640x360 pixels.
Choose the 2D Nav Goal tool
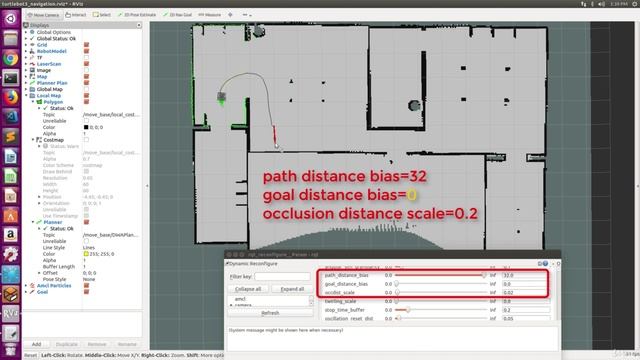click(x=178, y=15)
